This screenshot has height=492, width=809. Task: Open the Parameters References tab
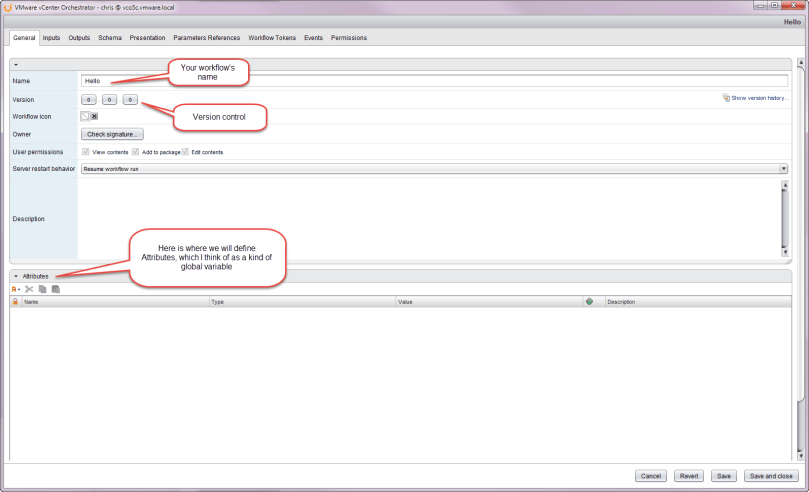tap(206, 38)
